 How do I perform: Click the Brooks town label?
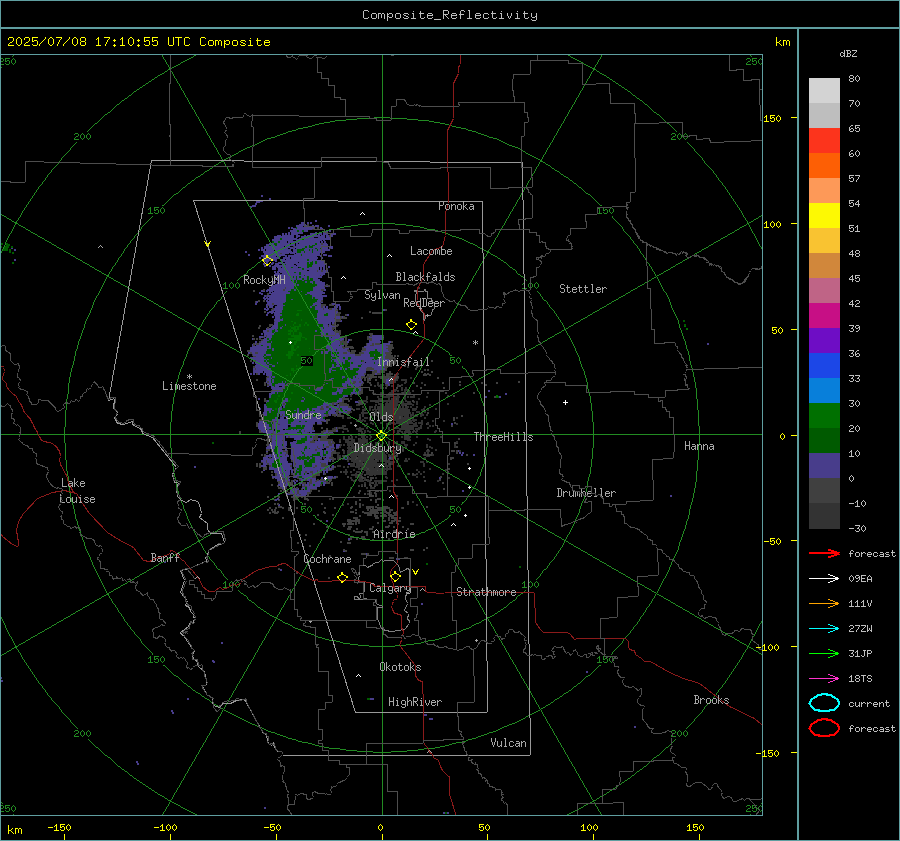[x=711, y=700]
